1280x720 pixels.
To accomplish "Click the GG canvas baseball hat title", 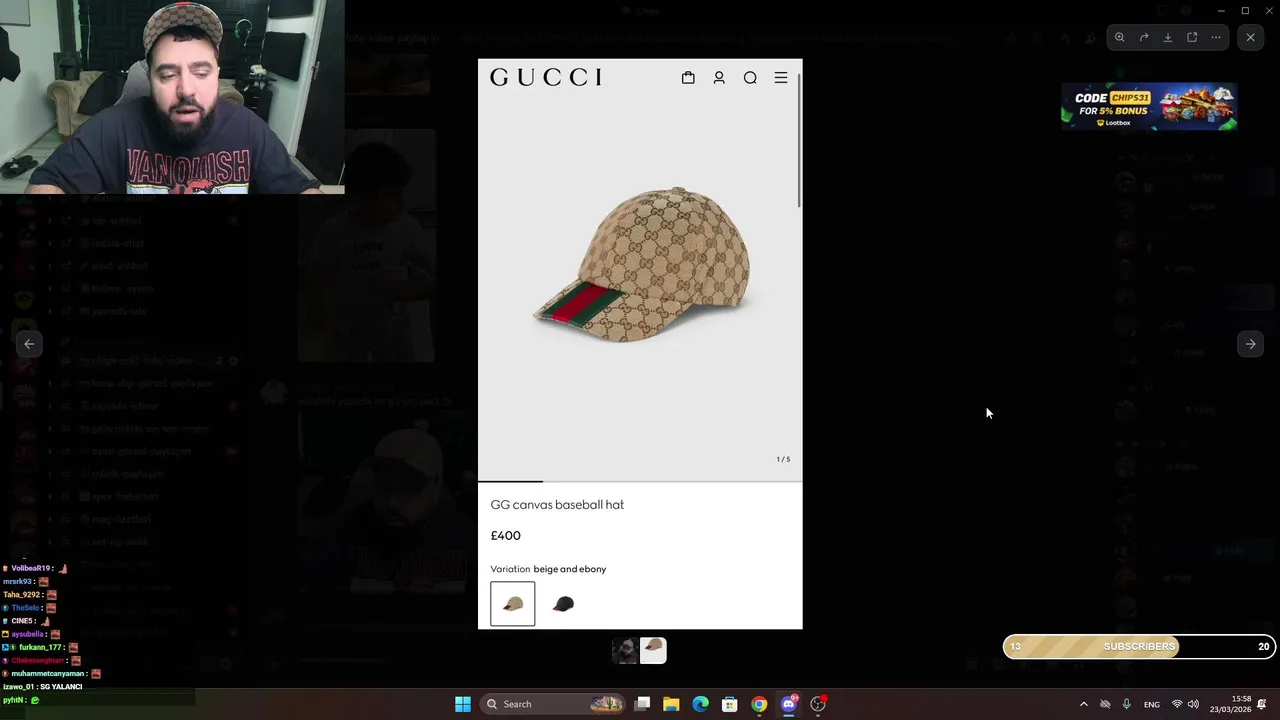I will 557,505.
